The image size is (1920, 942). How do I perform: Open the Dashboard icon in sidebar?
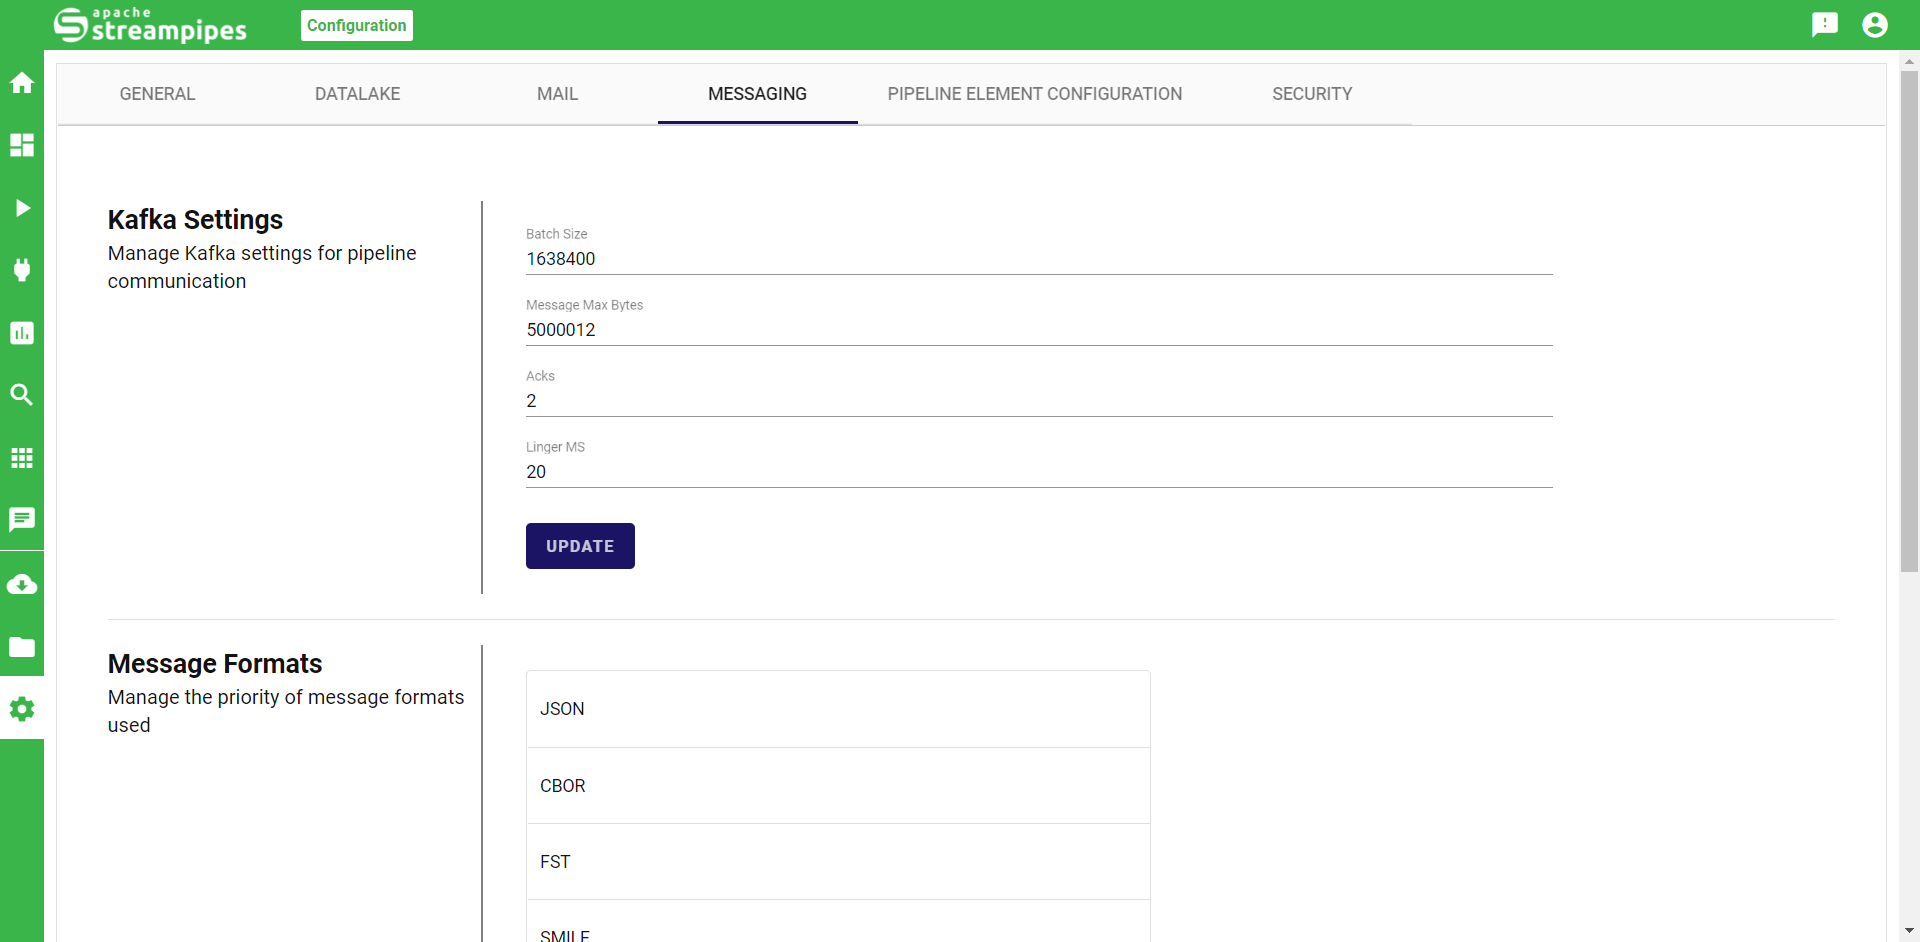coord(22,145)
